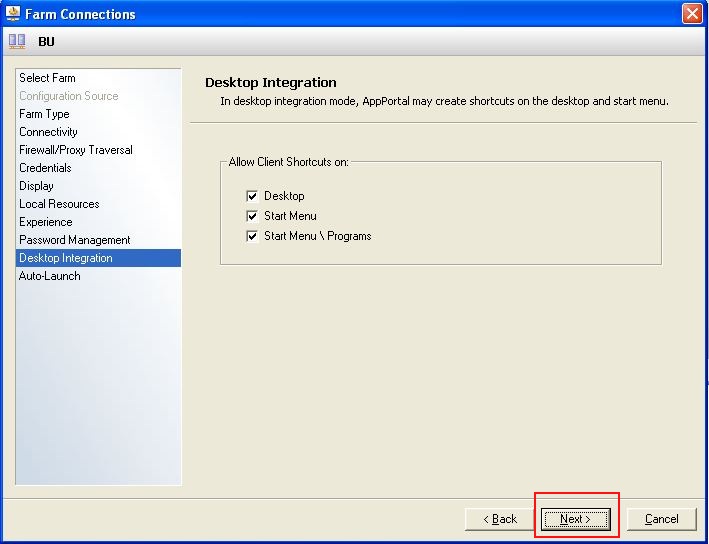The width and height of the screenshot is (709, 544).
Task: Toggle the Start Menu checkbox
Action: [x=252, y=216]
